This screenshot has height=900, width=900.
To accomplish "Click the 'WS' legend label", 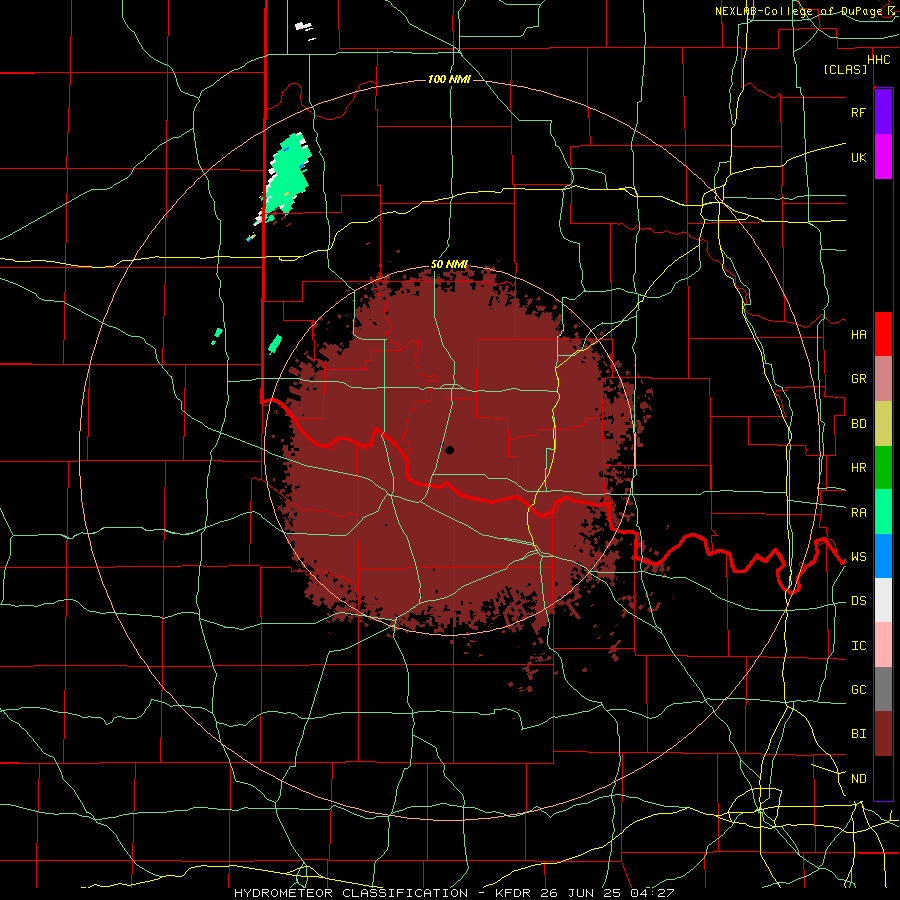I will (x=858, y=557).
